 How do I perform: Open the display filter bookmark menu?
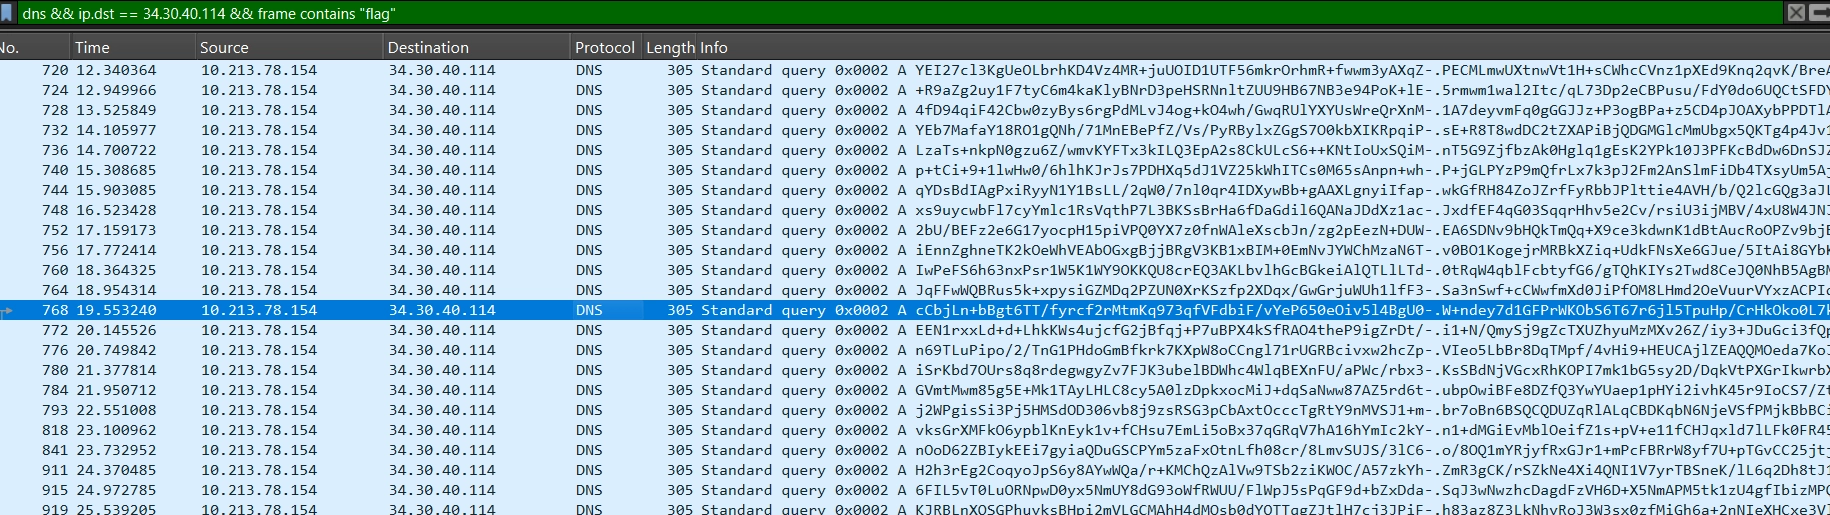[7, 13]
